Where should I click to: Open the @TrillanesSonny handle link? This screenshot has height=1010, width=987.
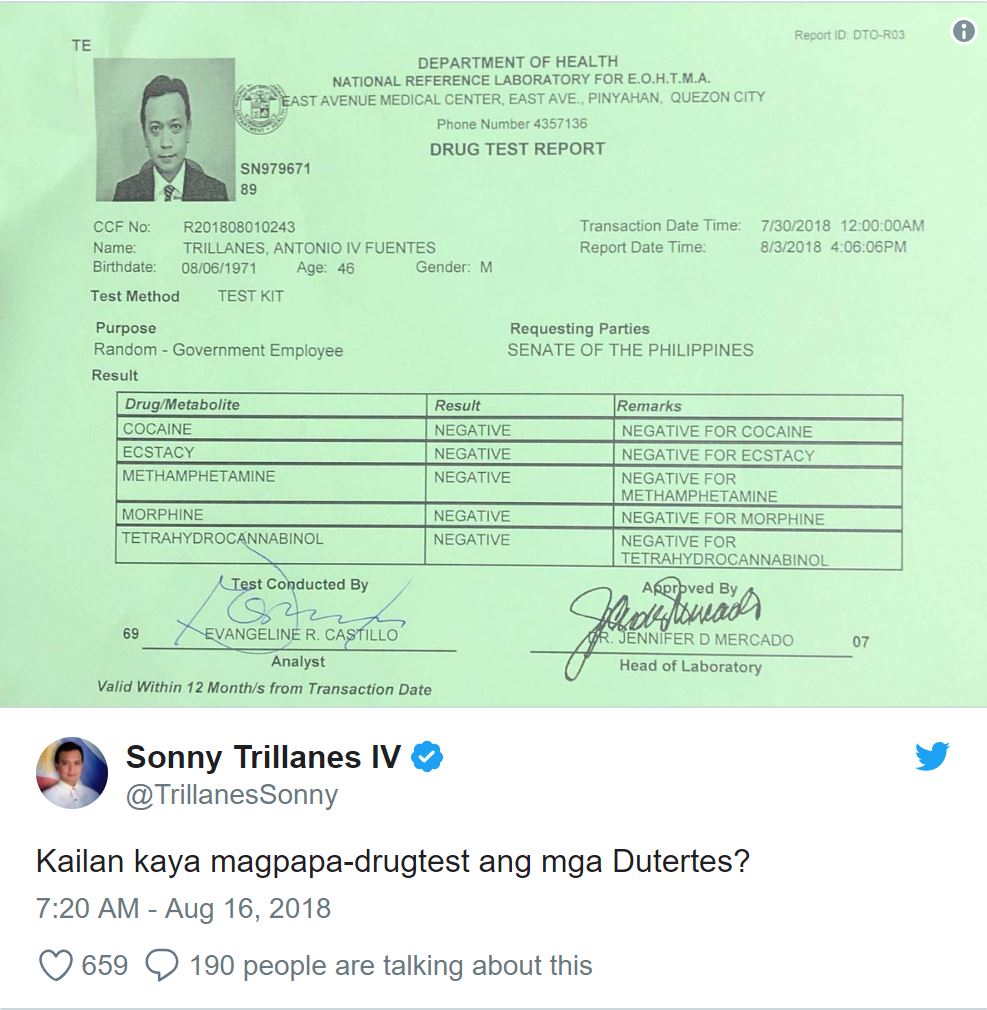pyautogui.click(x=231, y=795)
